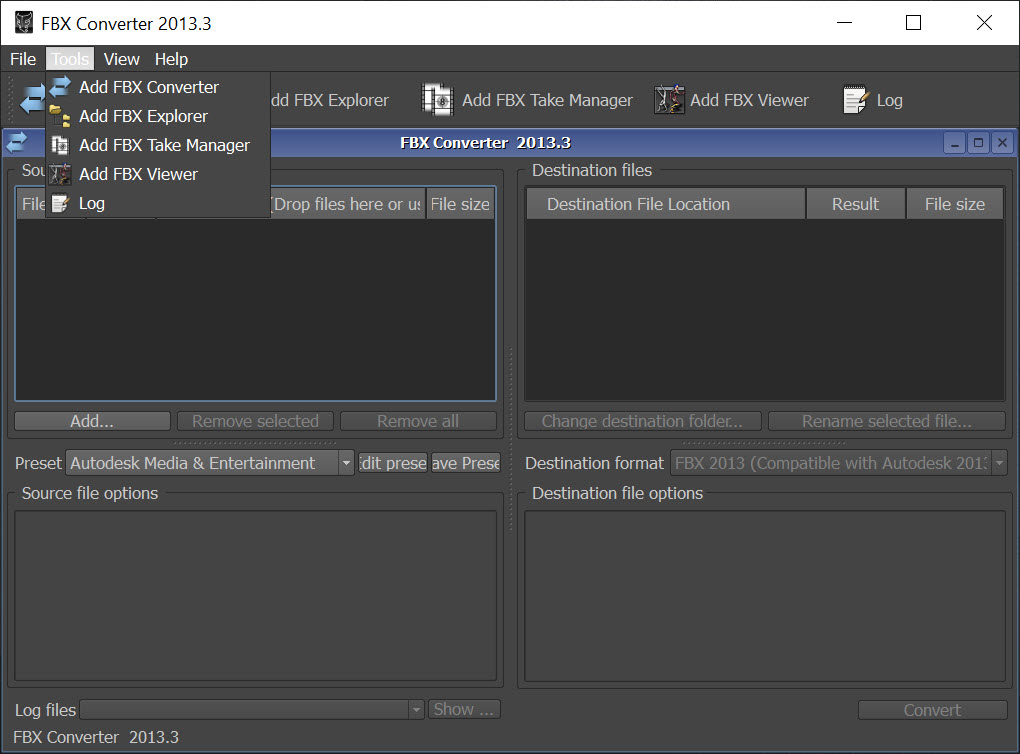Click inside destination files list area

coord(764,309)
